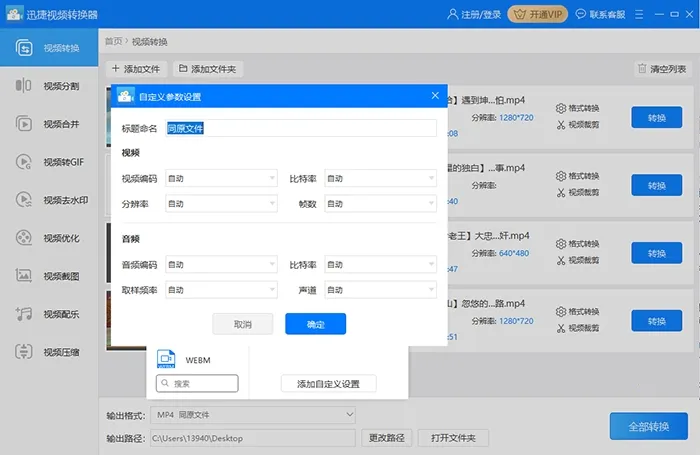
Task: Open the sample rate (取样频率) dropdown
Action: (x=221, y=290)
